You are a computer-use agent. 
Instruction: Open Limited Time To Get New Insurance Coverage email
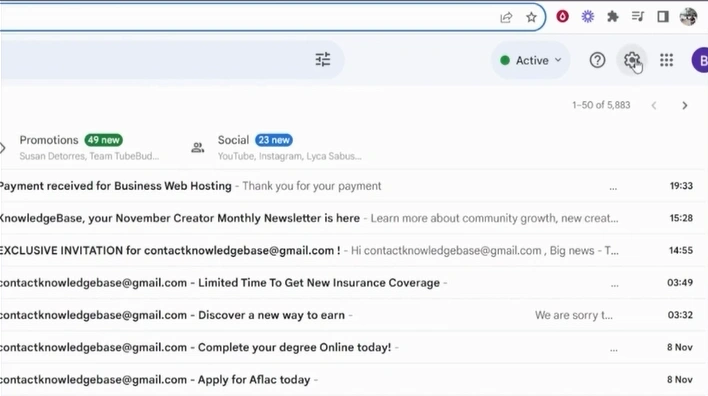coord(354,283)
